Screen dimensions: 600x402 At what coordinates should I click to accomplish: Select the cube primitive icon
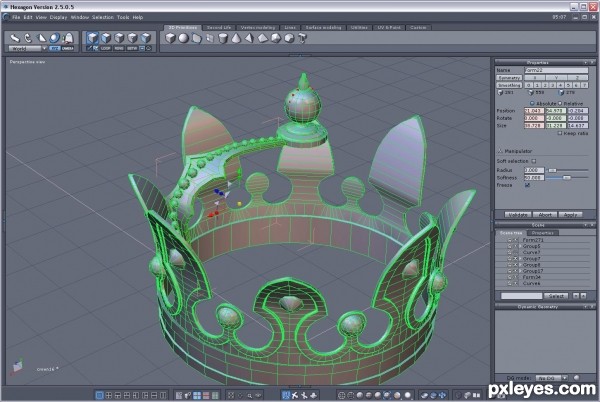pos(170,38)
